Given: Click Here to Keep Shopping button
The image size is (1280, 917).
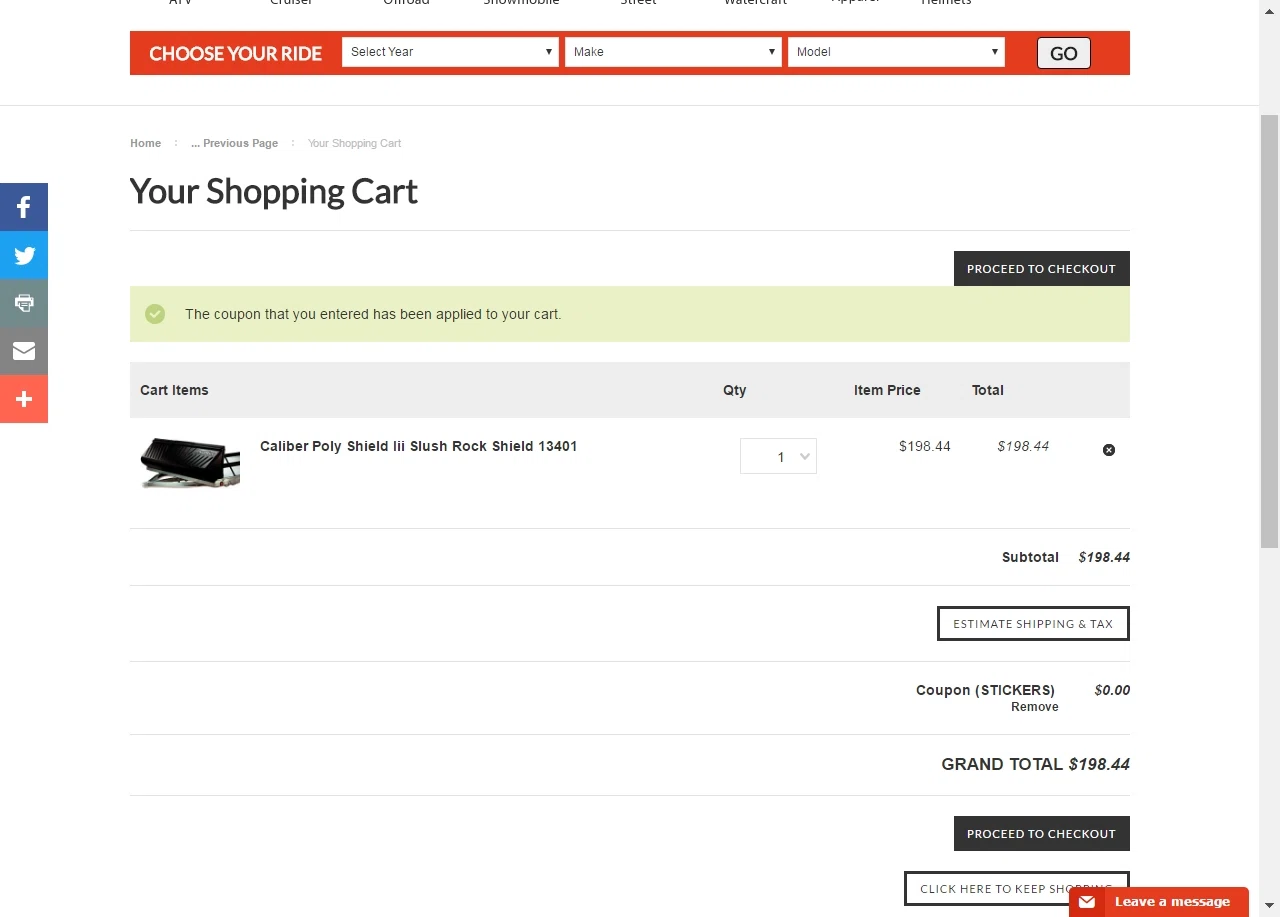Looking at the screenshot, I should click(1016, 889).
